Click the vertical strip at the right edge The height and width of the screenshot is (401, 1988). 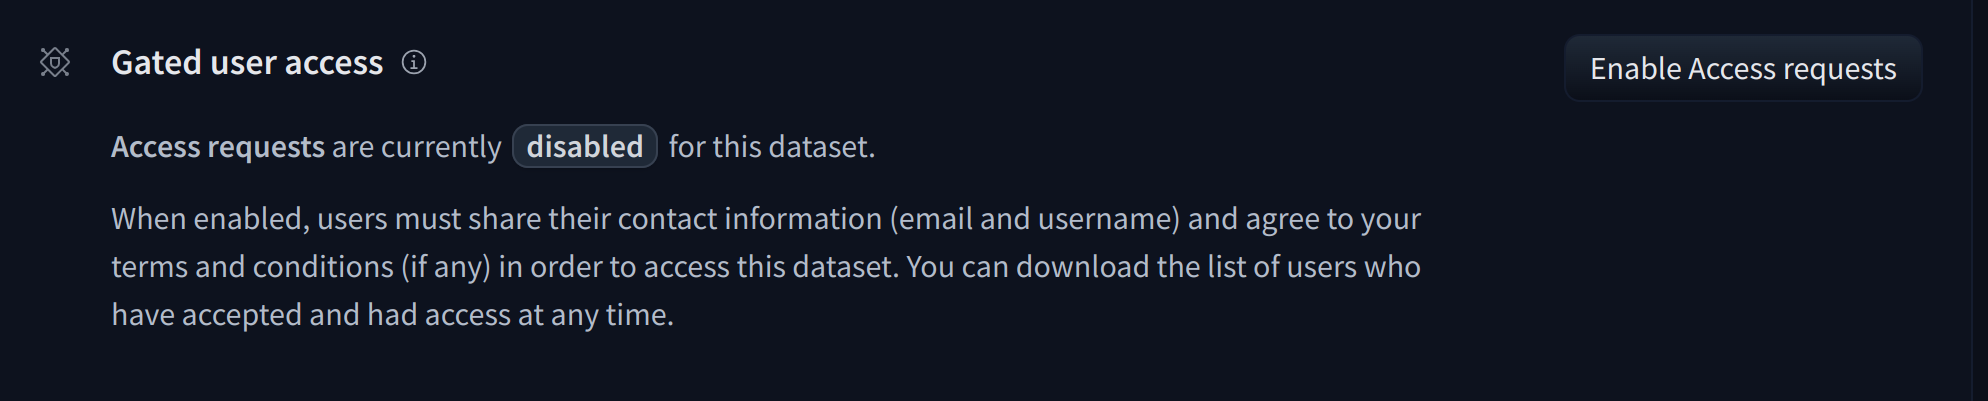coord(1979,200)
